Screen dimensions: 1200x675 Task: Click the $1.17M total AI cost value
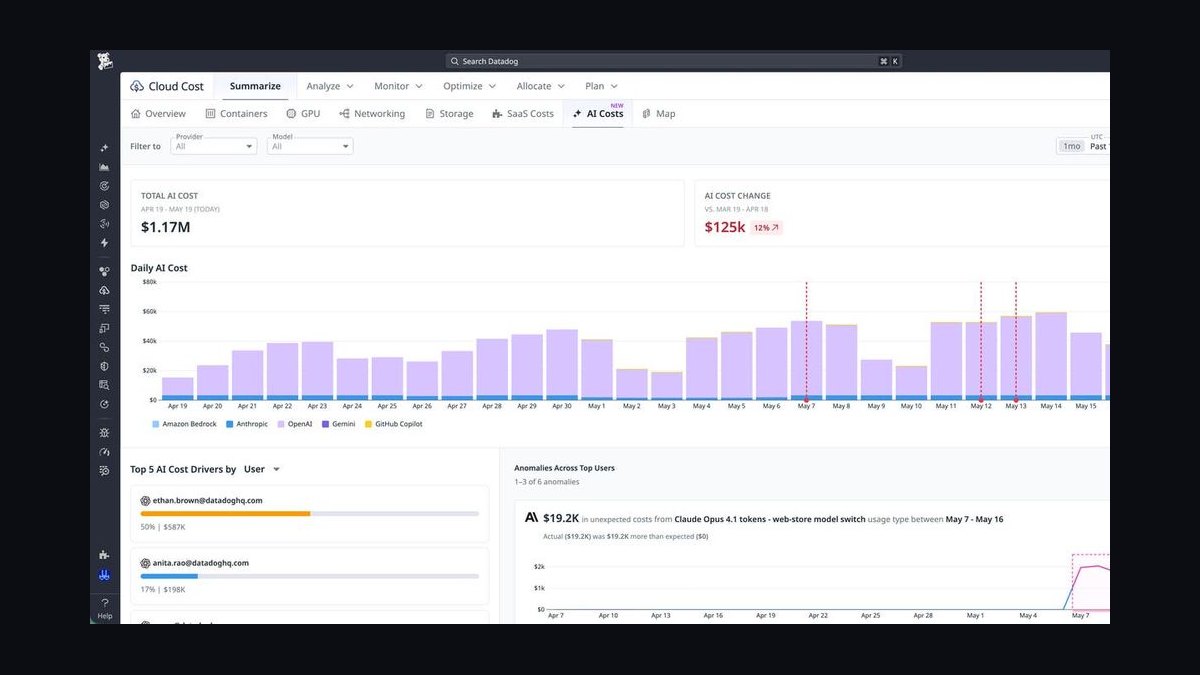point(166,227)
